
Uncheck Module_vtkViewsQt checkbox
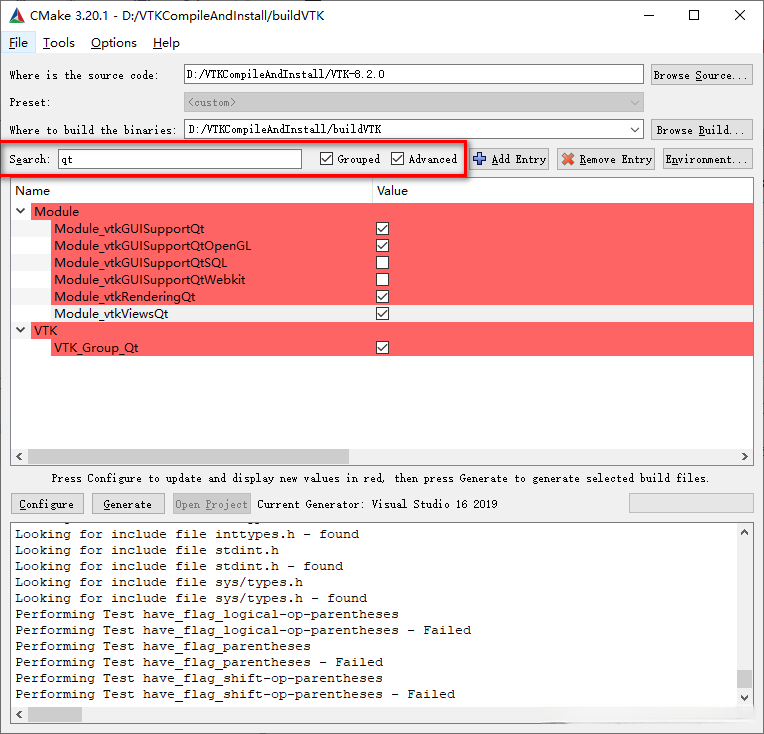click(382, 314)
